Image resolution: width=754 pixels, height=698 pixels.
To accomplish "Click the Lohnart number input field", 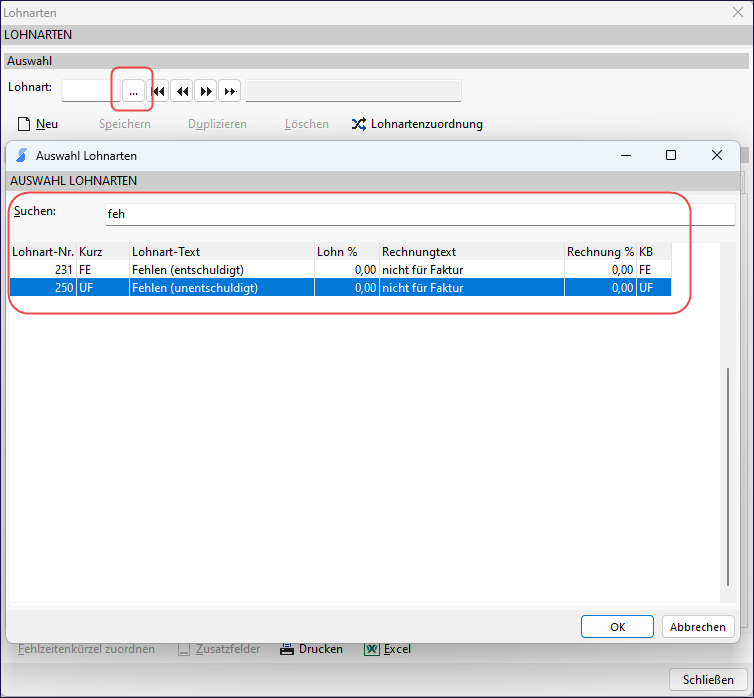I will [x=90, y=91].
